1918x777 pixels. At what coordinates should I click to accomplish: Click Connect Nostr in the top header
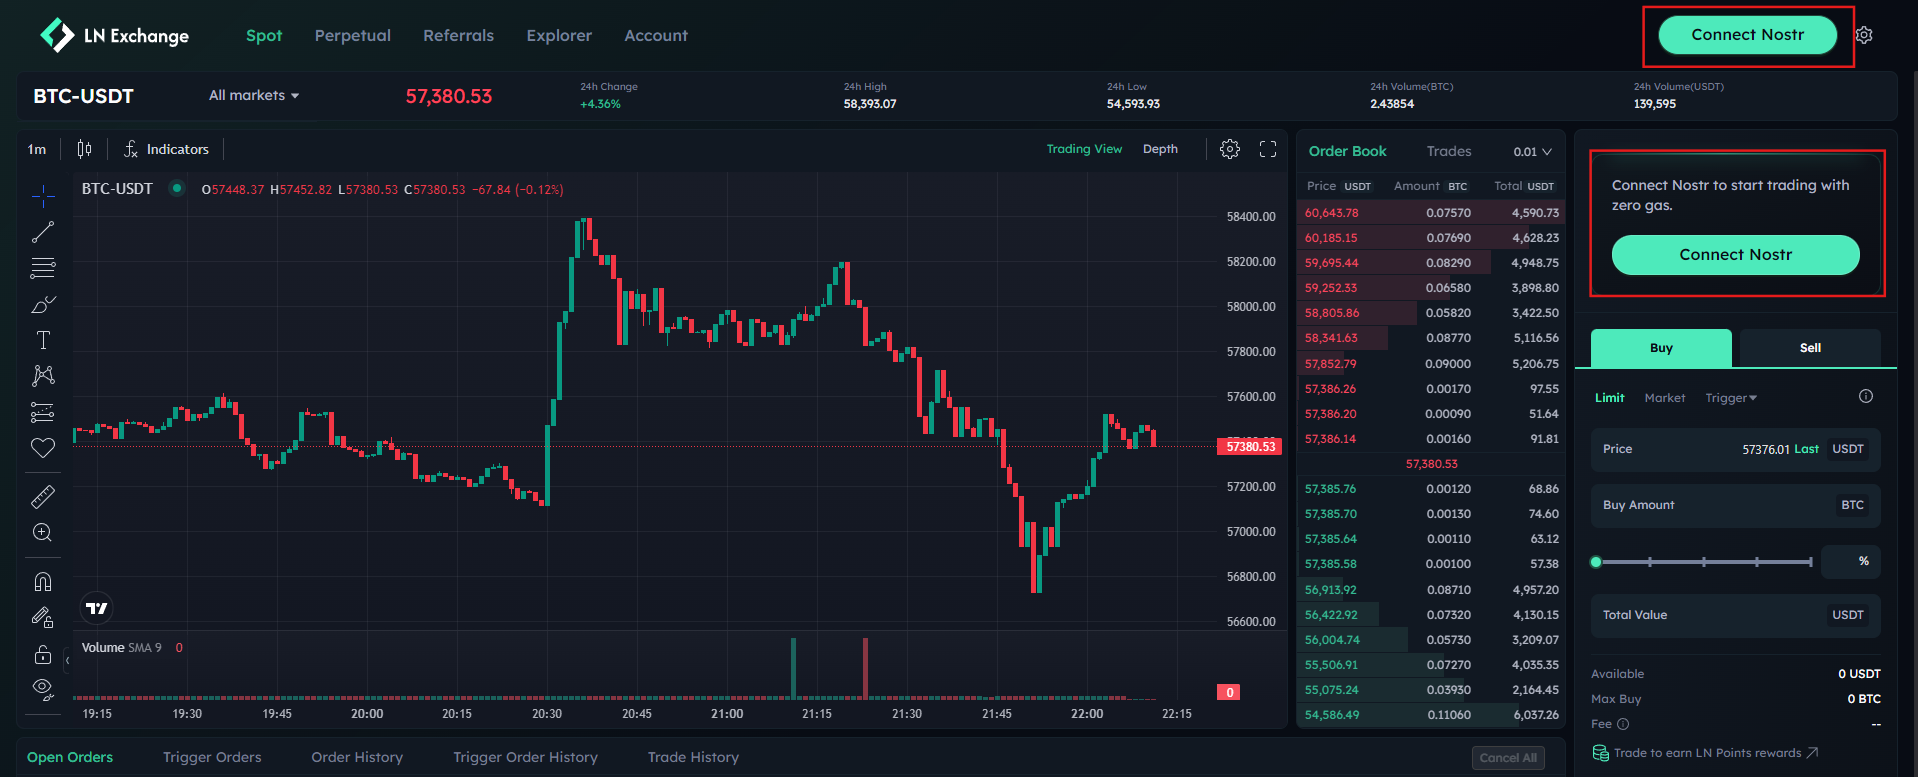click(x=1747, y=35)
